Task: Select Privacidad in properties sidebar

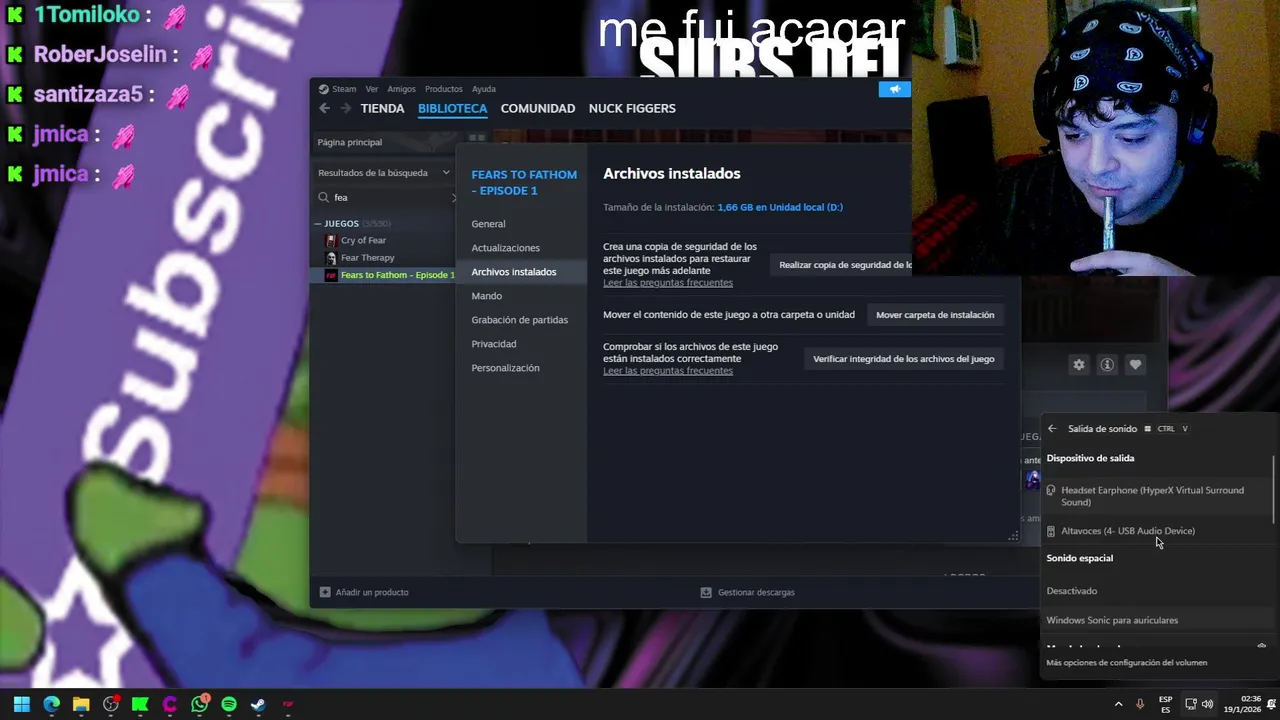Action: (x=521, y=344)
